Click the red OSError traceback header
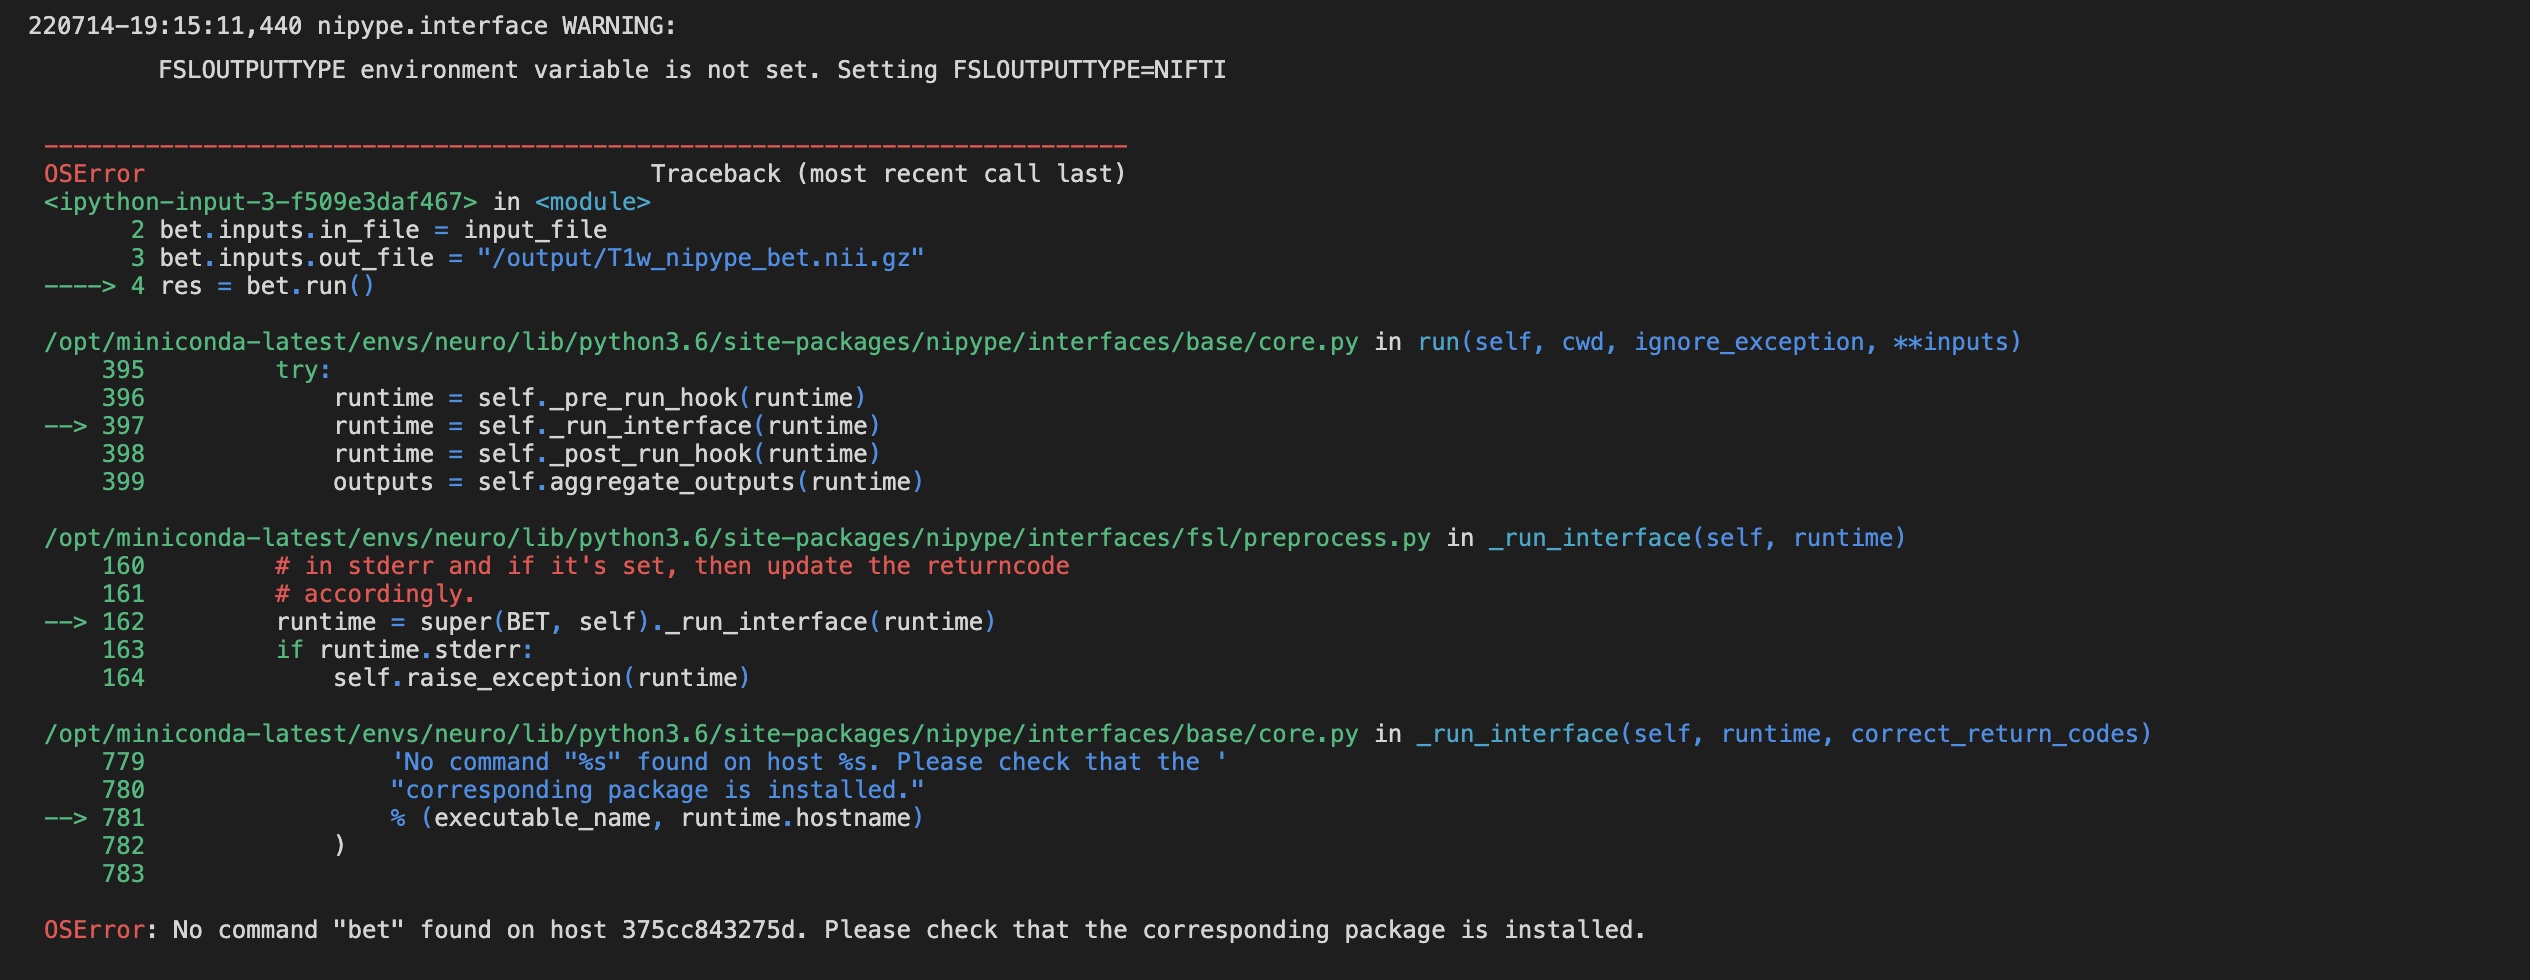2530x980 pixels. point(94,174)
